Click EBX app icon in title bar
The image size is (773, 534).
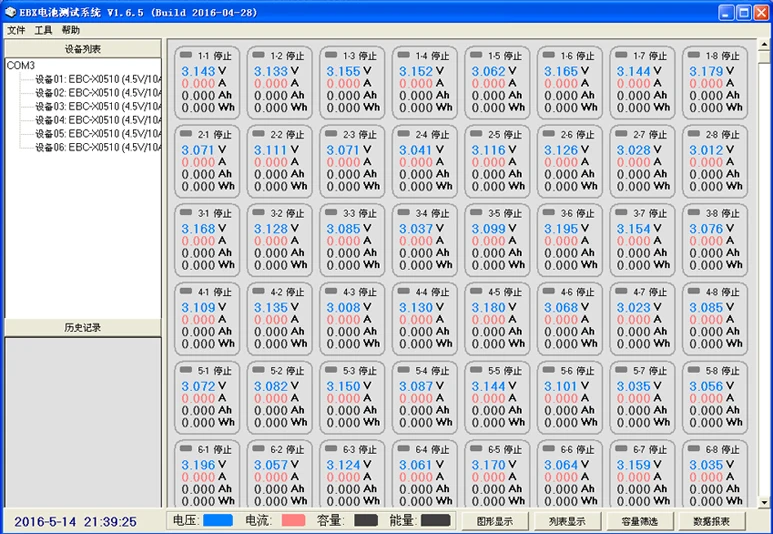(10, 12)
